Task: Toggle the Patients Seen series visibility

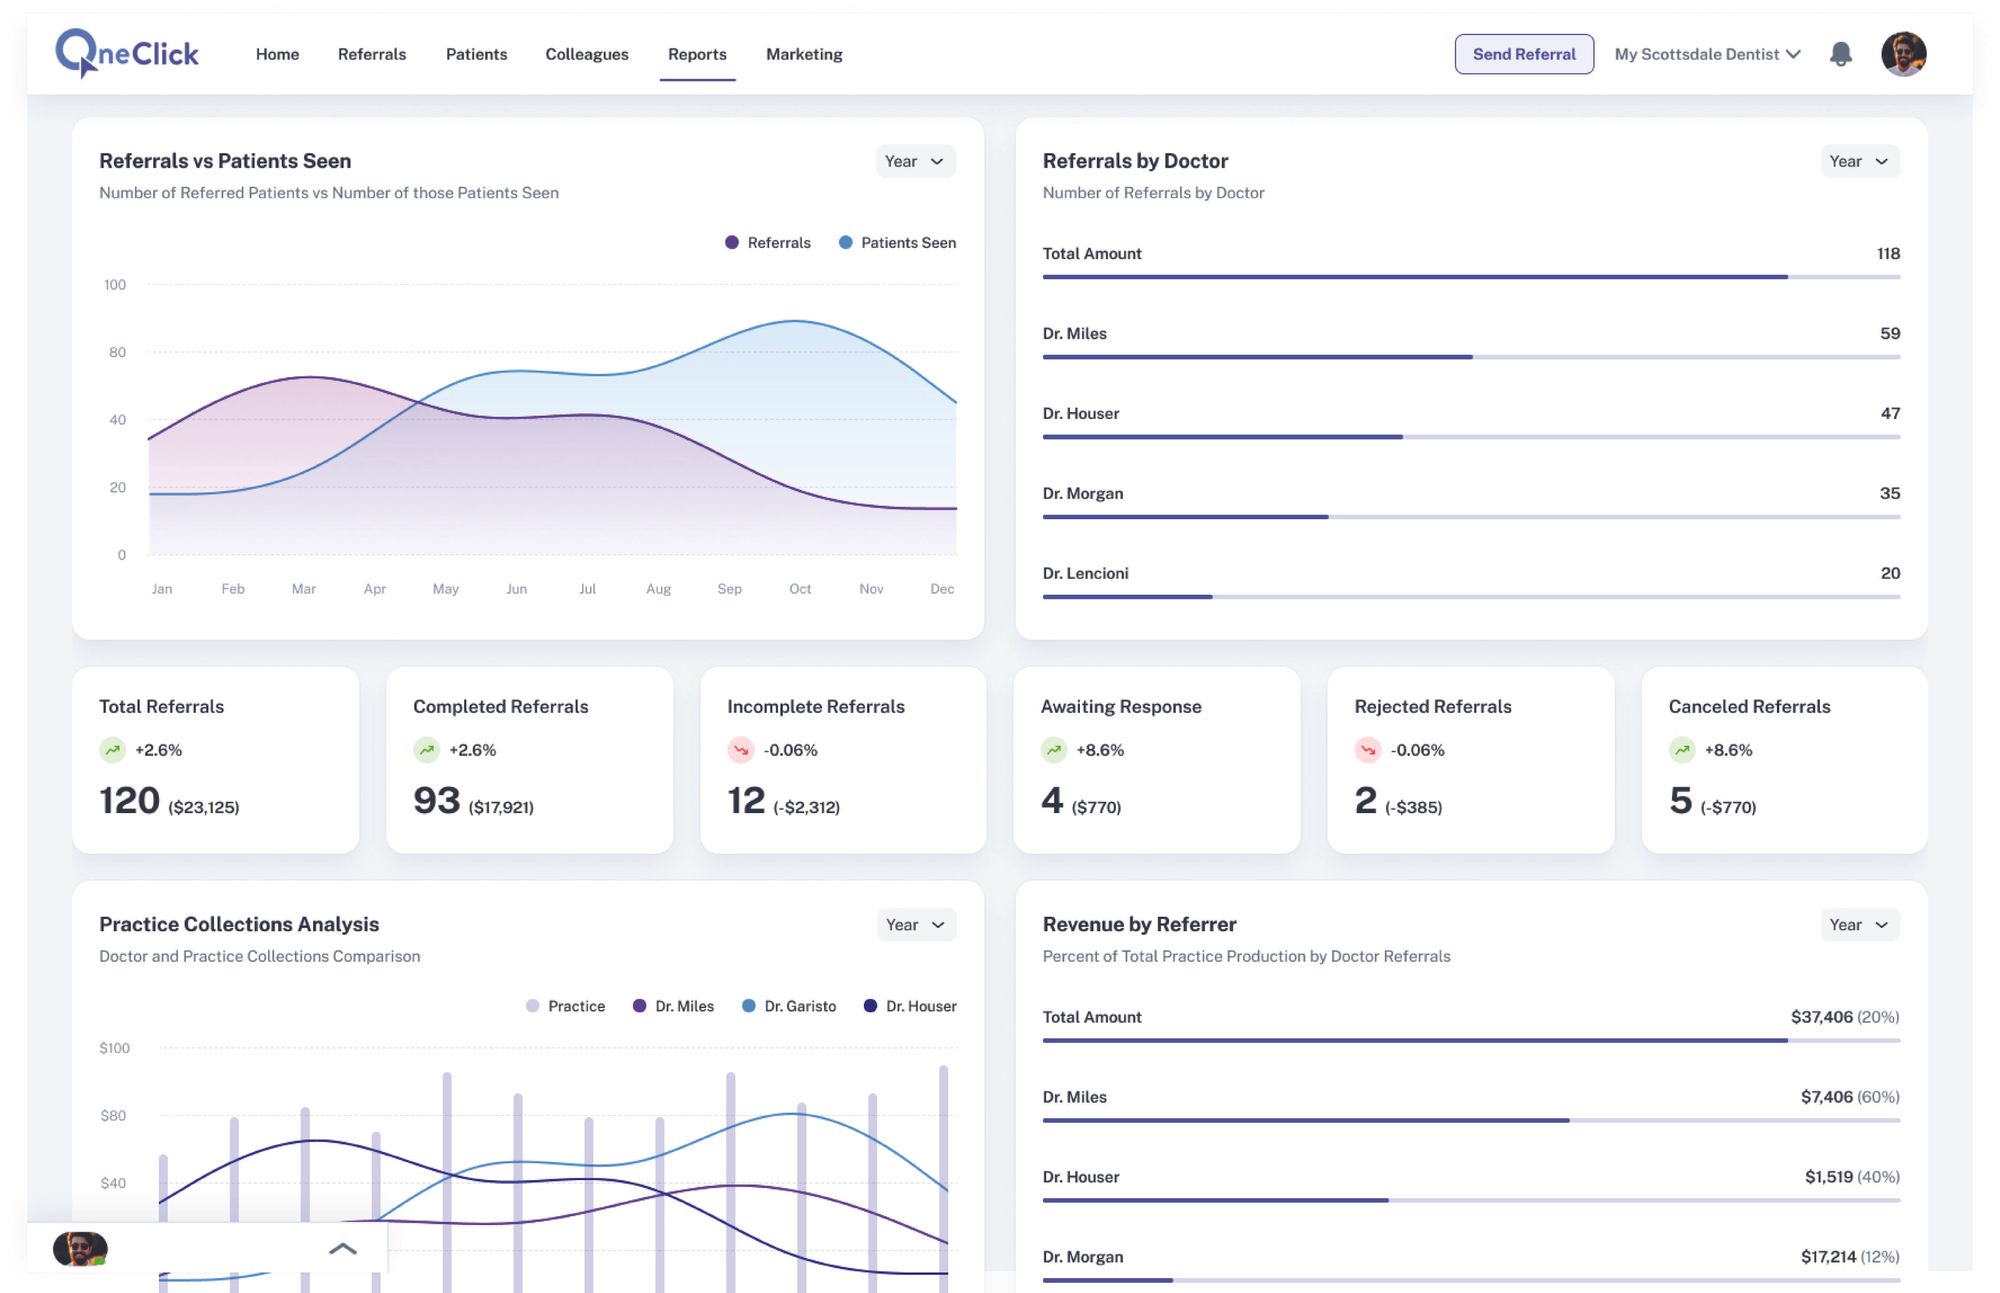Action: pos(896,242)
